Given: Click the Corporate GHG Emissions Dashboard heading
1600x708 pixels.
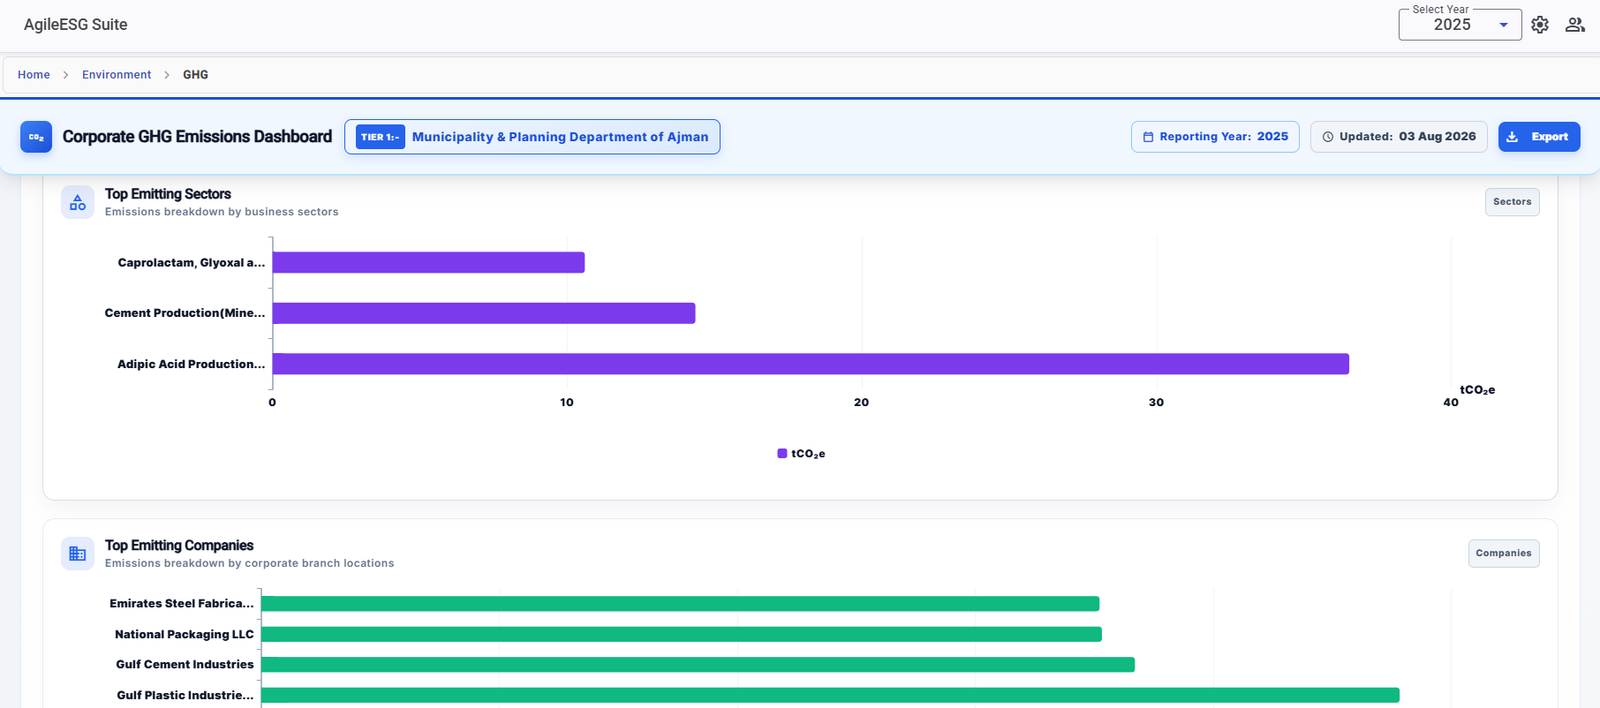Looking at the screenshot, I should (x=197, y=137).
